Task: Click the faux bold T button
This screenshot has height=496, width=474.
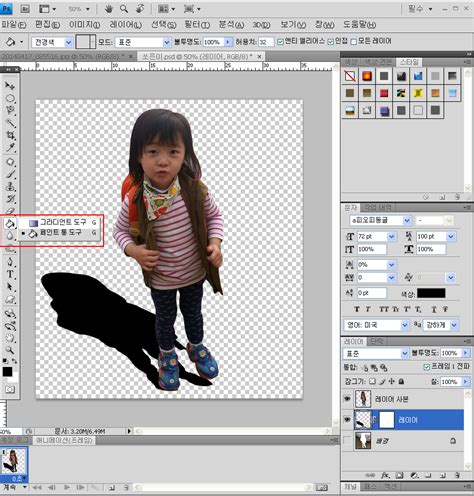Action: pos(356,309)
